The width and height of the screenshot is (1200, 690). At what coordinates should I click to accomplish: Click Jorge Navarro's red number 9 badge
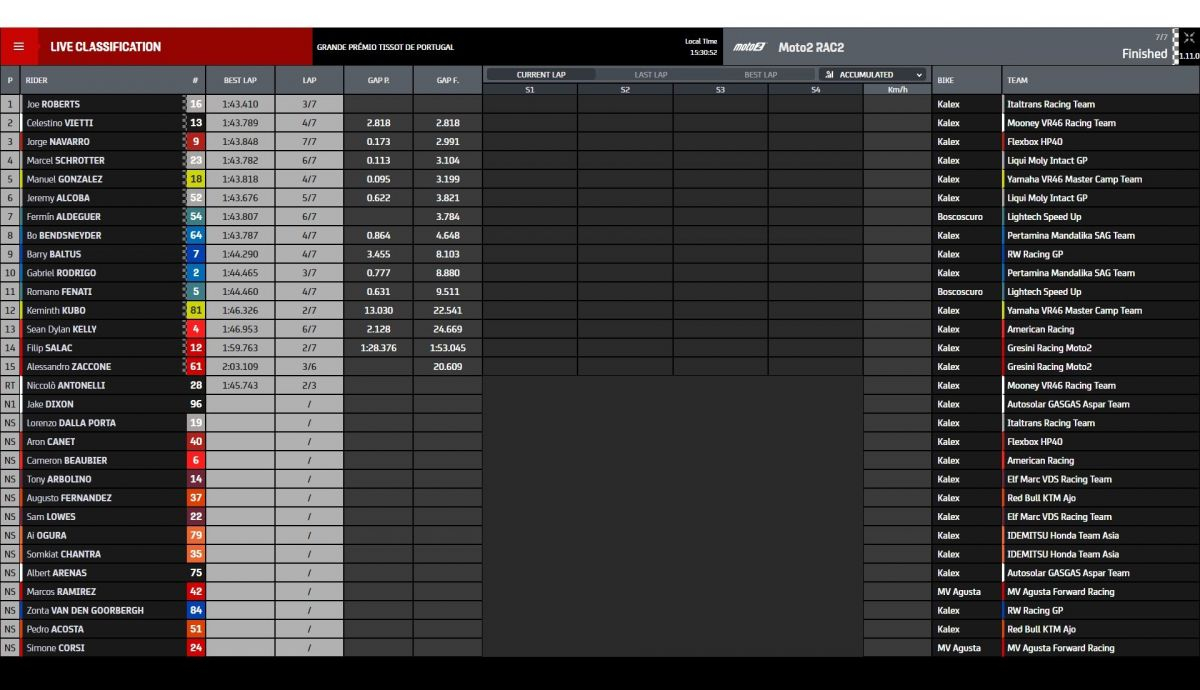(195, 141)
